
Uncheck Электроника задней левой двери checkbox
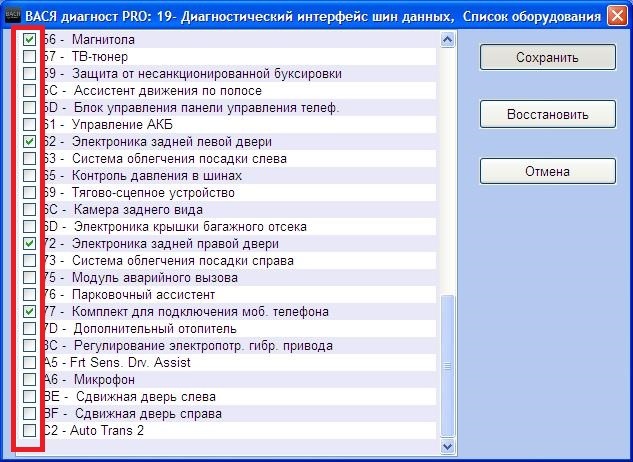pyautogui.click(x=29, y=141)
